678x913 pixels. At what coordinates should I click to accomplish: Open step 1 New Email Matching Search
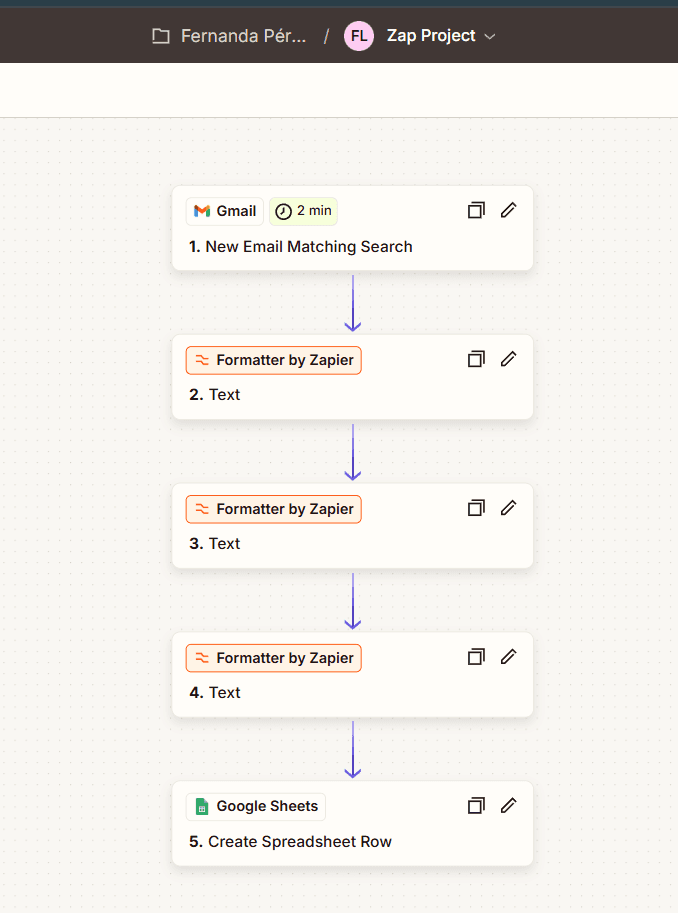click(x=303, y=247)
